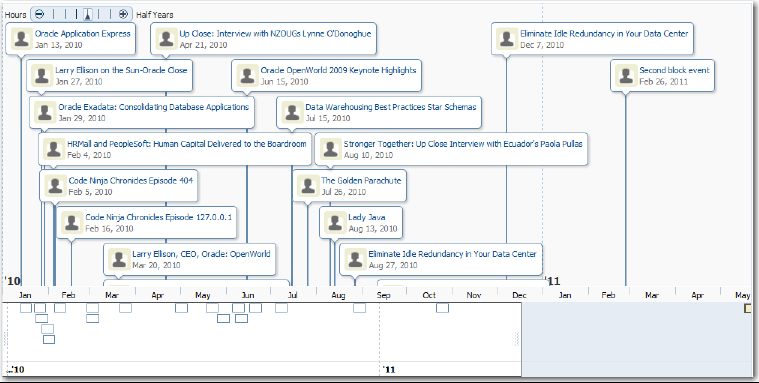Click the Aug month label on time axis
This screenshot has width=759, height=383.
(338, 295)
